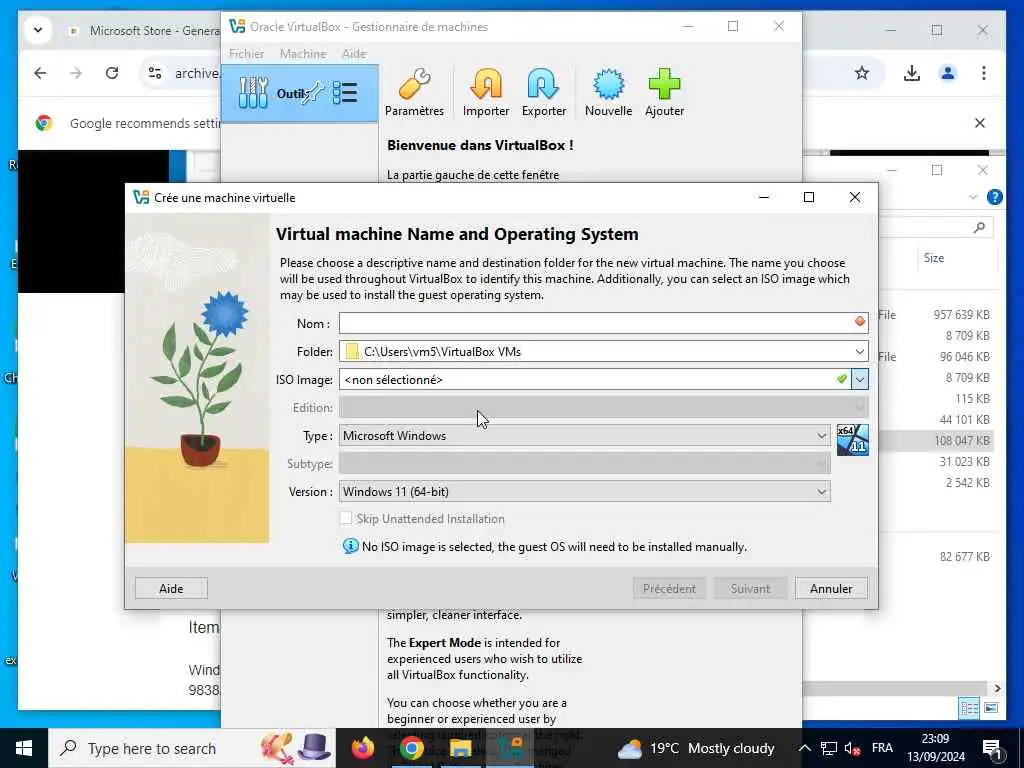This screenshot has width=1024, height=768.
Task: Click the Aide button in wizard
Action: [x=171, y=588]
